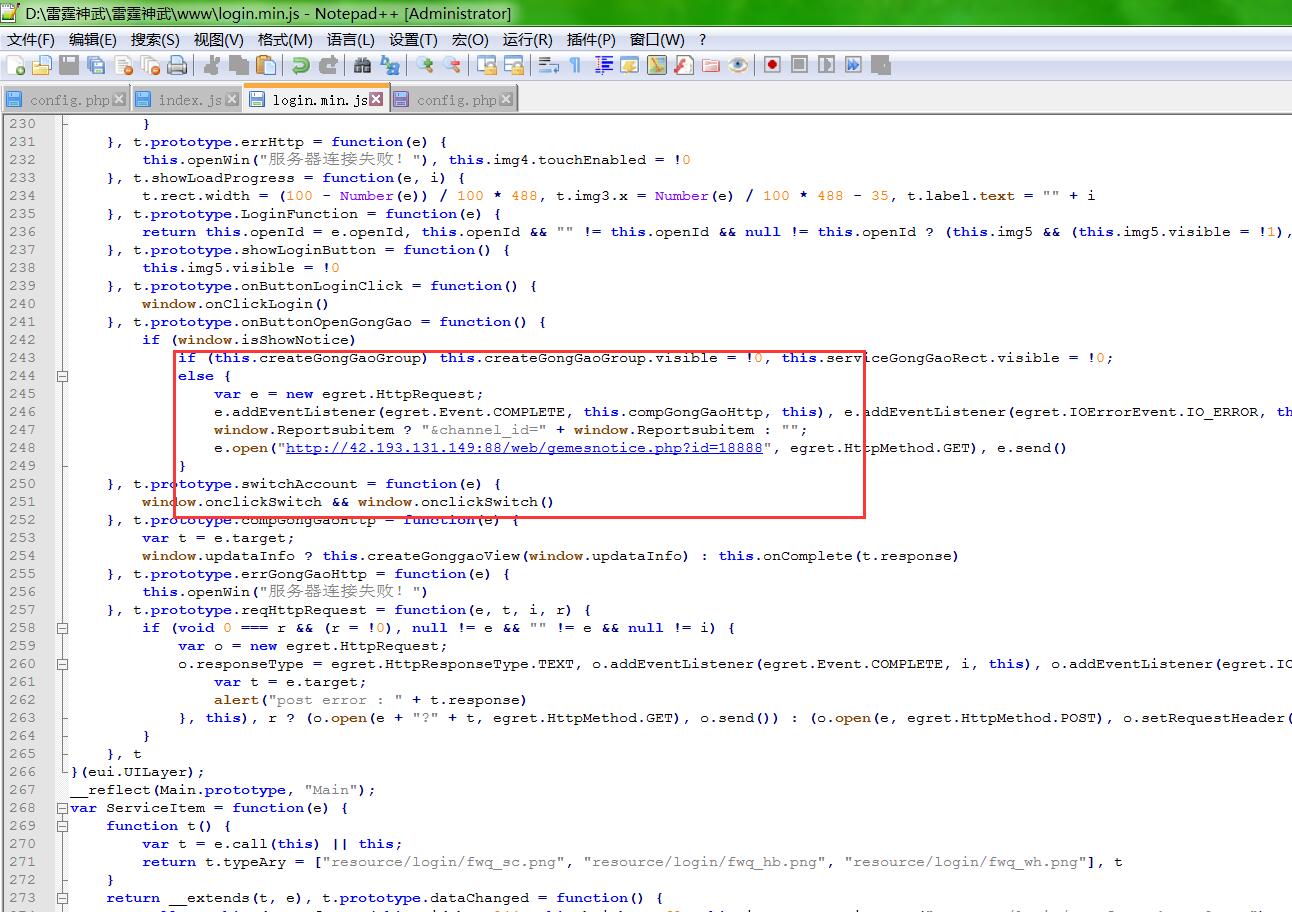Open the 搜索(S) menu
Screen dimensions: 1292x912
(155, 40)
